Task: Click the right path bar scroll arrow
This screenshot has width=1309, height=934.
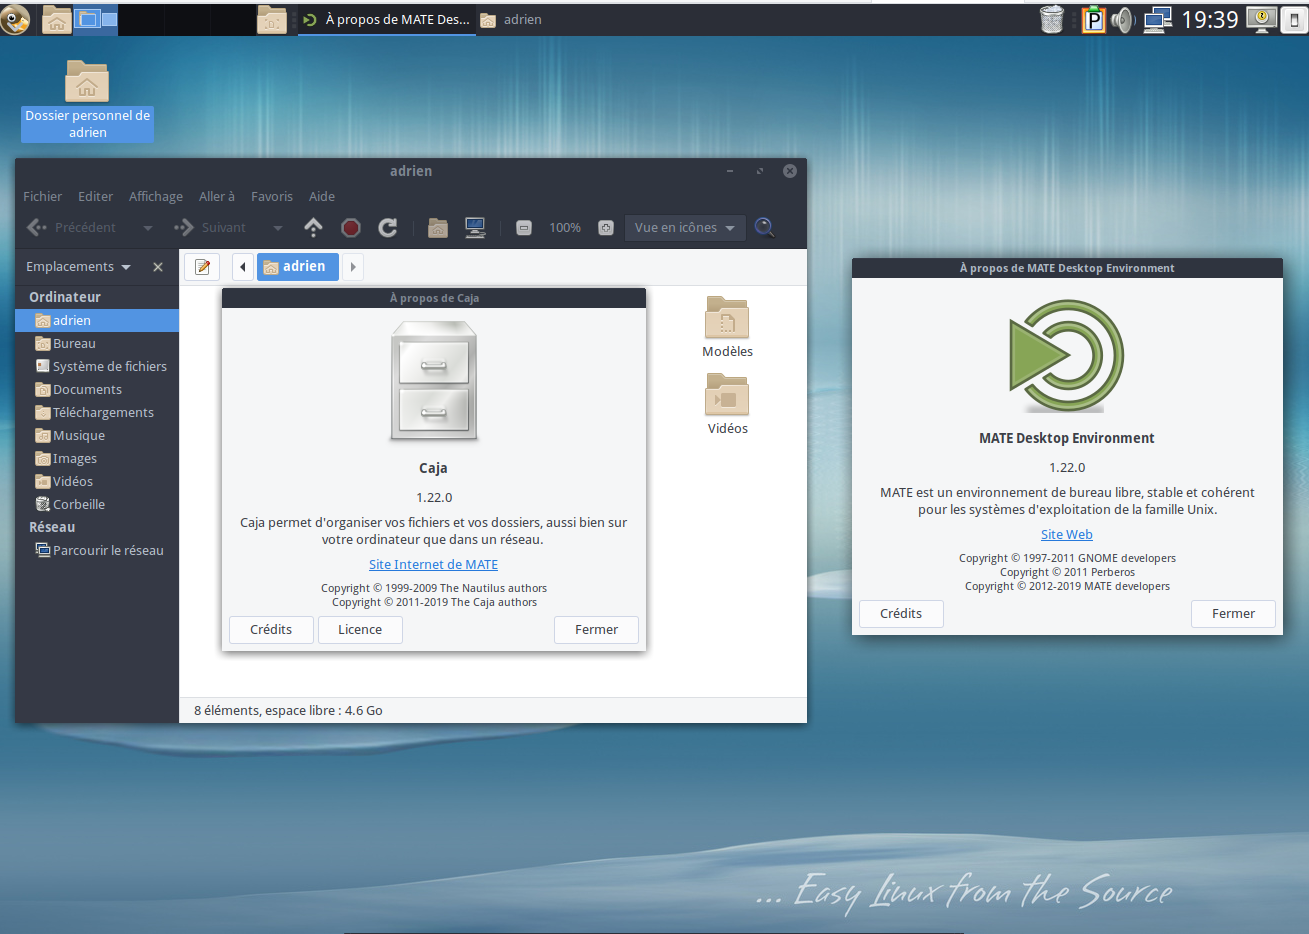Action: pyautogui.click(x=353, y=267)
